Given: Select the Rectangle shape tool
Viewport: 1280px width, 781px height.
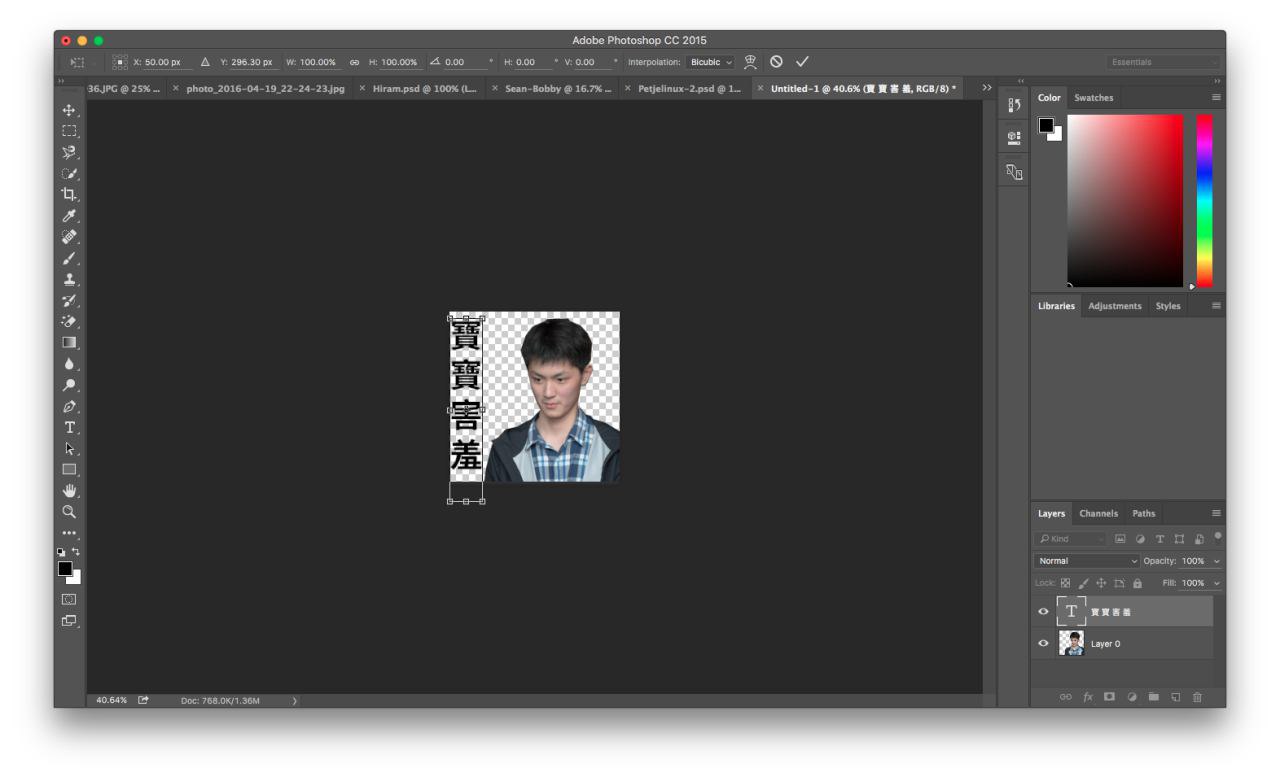Looking at the screenshot, I should (x=69, y=469).
